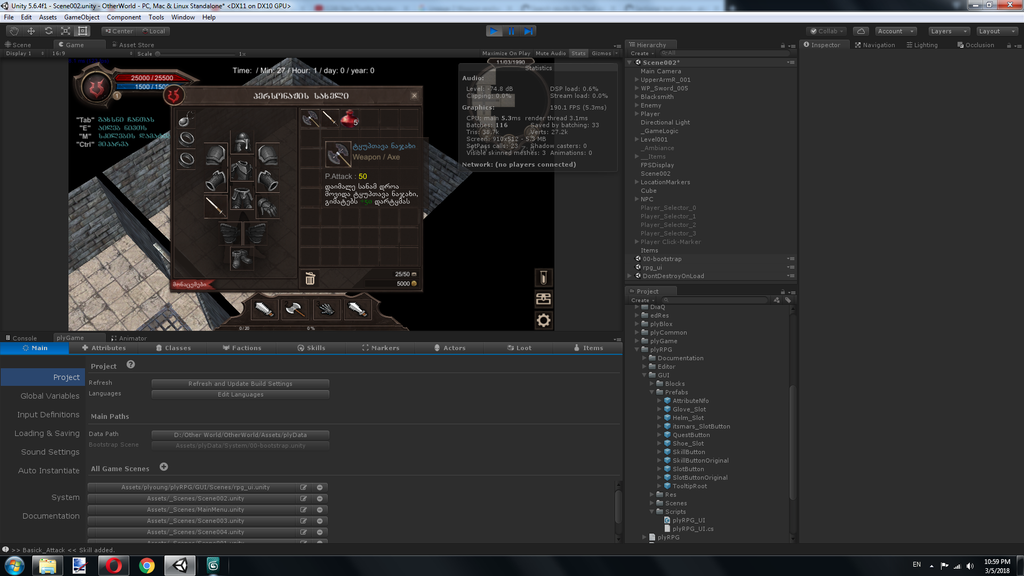
Task: Toggle the Hierarchy panel lock
Action: 782,45
